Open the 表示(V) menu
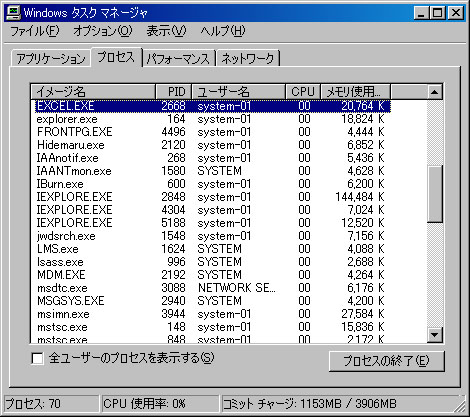470x417 pixels. point(166,31)
